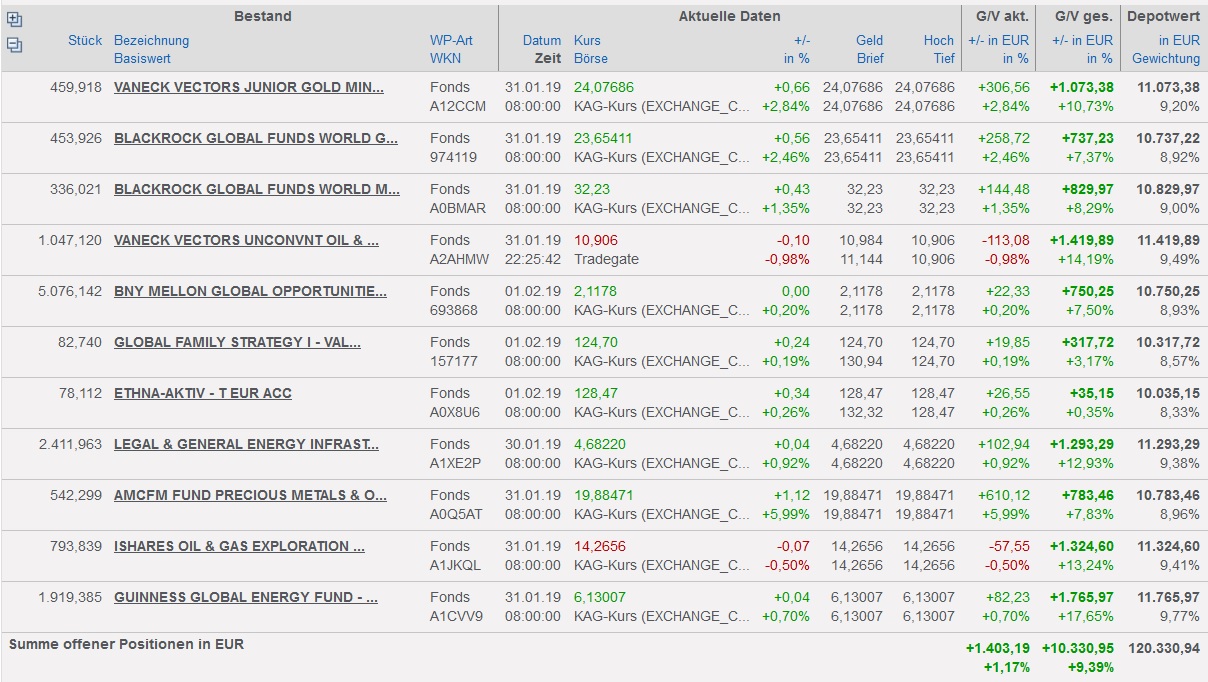Select WKN A1XE2P cell
1208x682 pixels.
(457, 463)
